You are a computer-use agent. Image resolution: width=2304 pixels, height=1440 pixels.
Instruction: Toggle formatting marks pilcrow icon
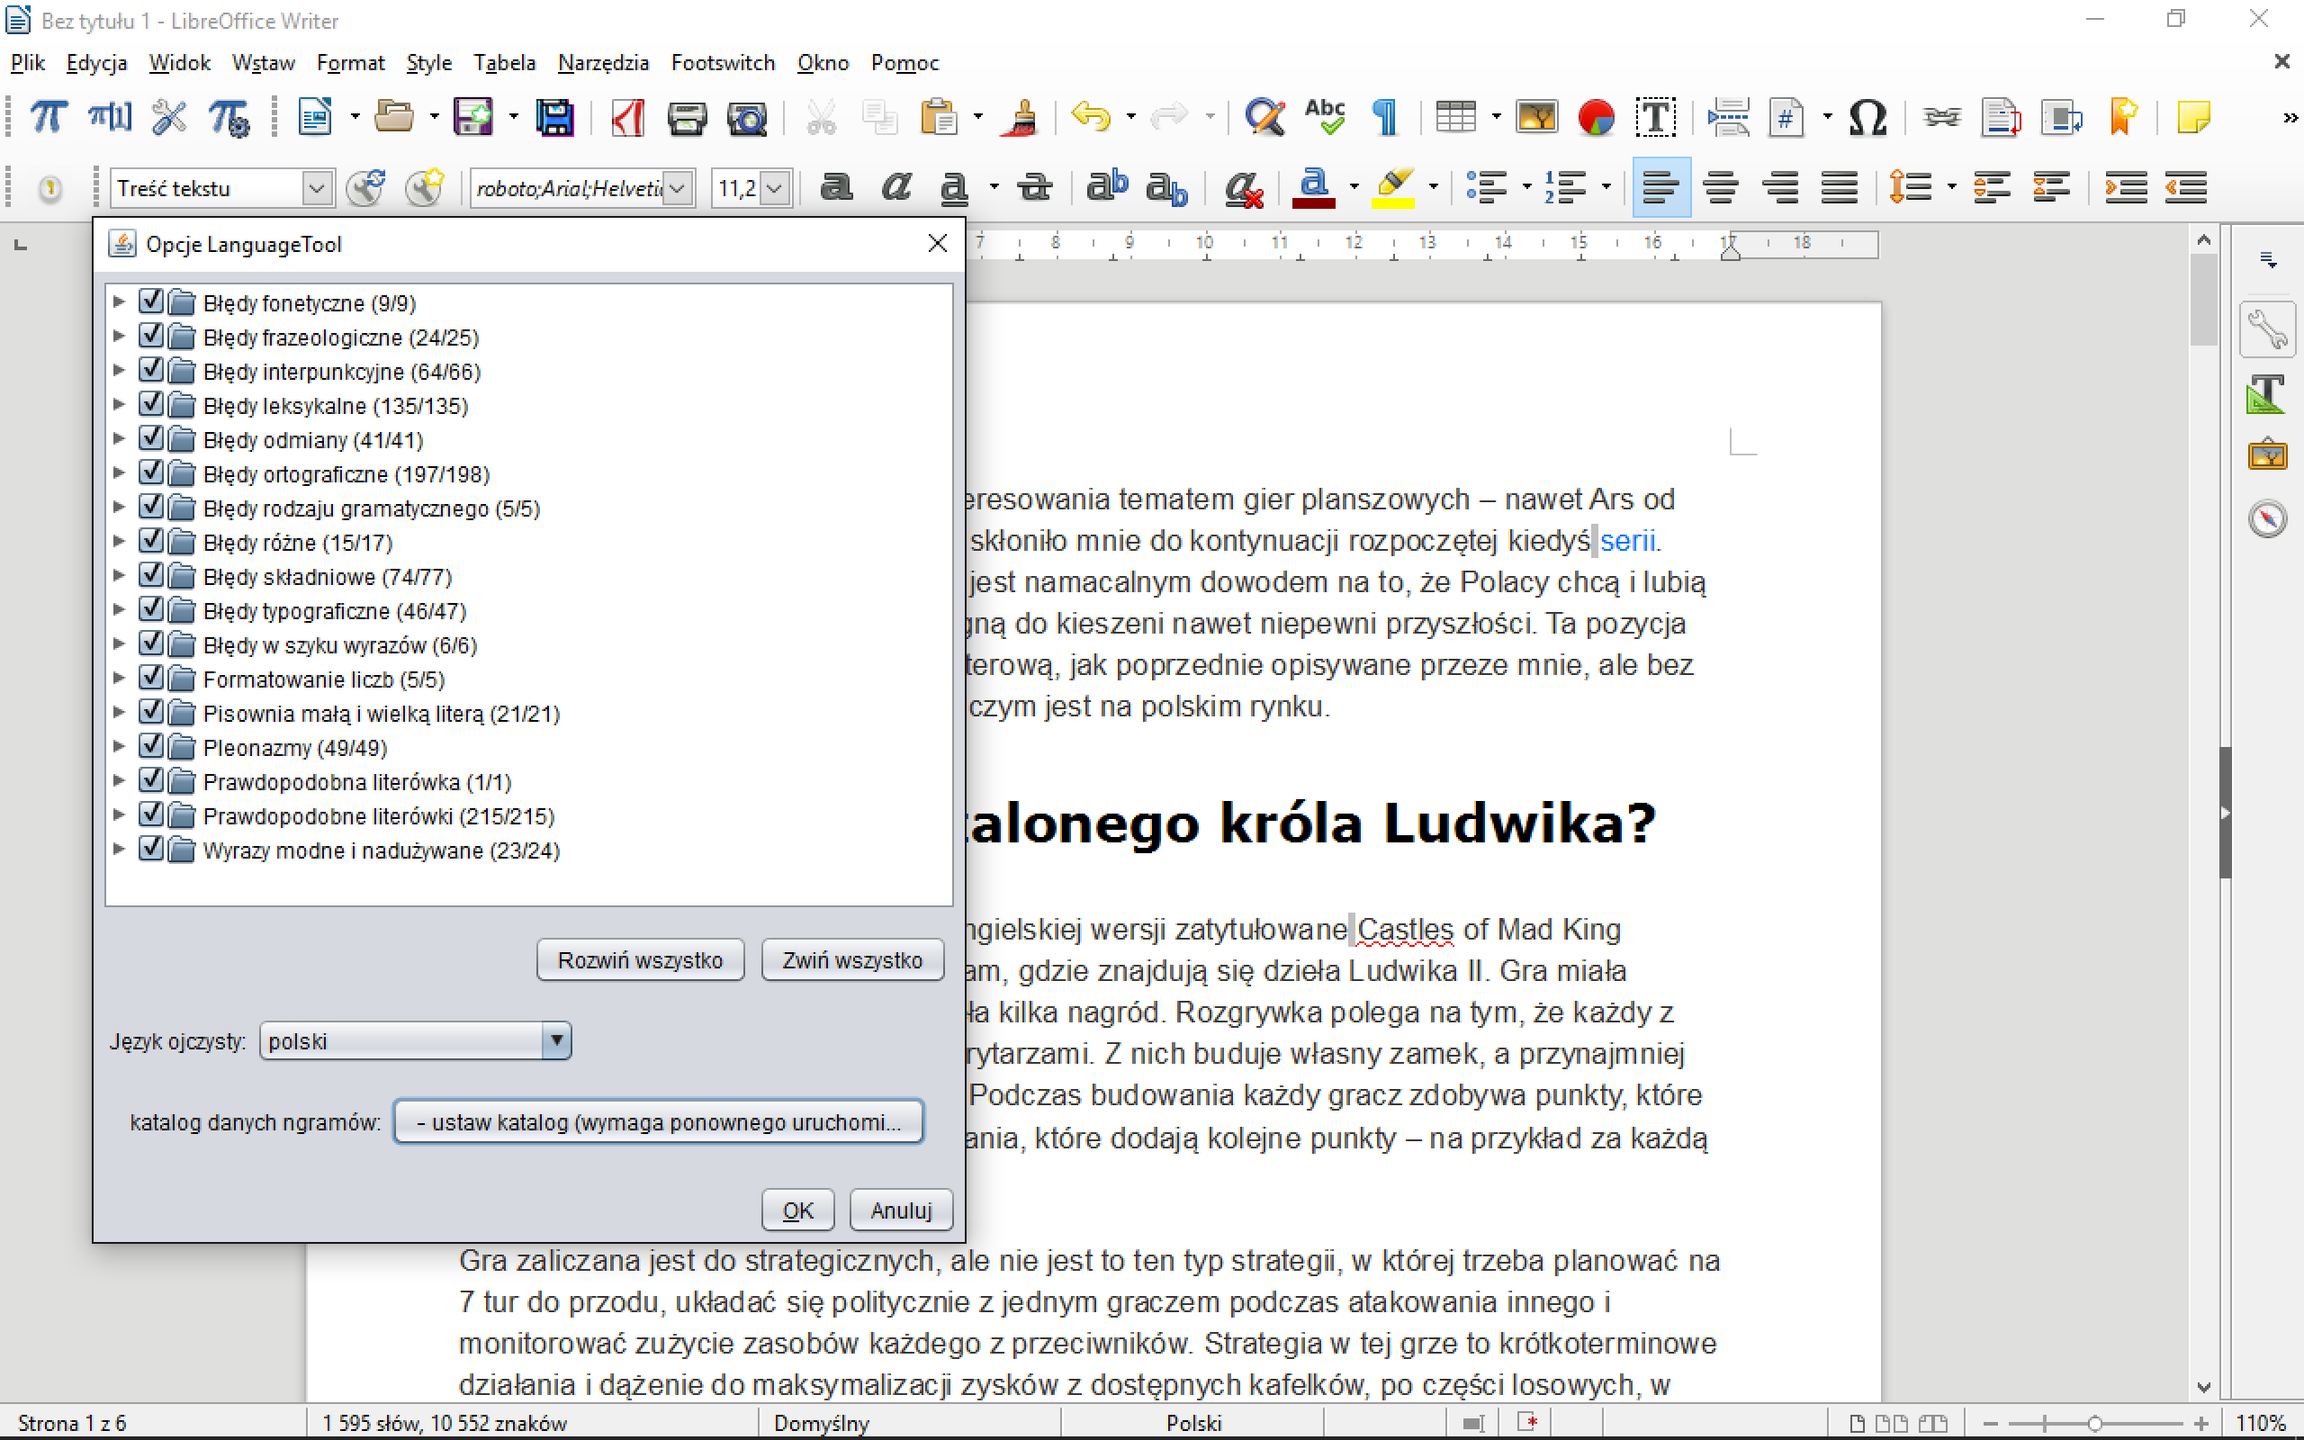tap(1385, 118)
